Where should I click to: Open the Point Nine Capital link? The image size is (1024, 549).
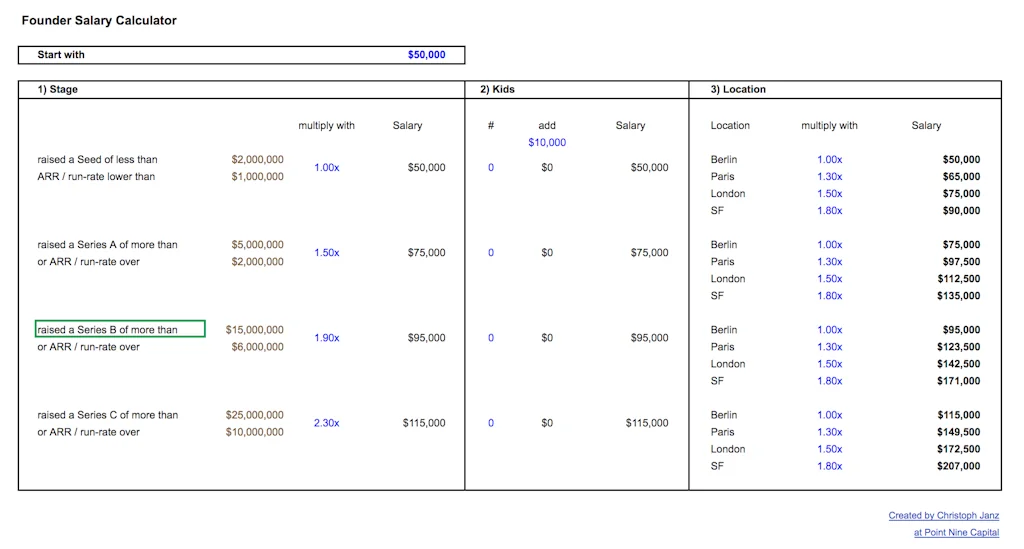(956, 533)
